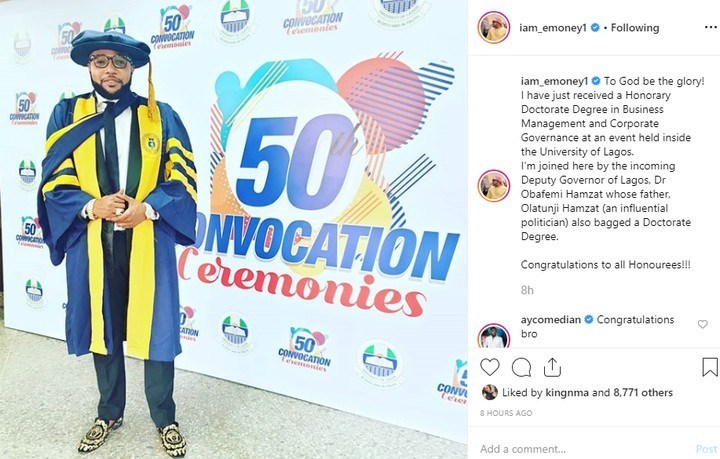Like the post with the heart icon
The width and height of the screenshot is (720, 459).
(489, 367)
